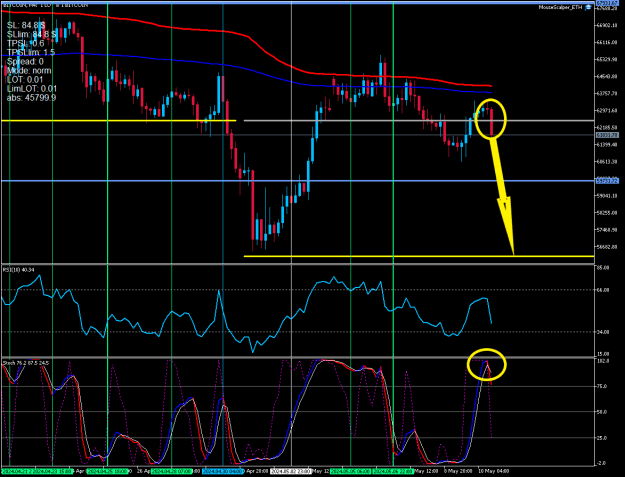Click the RSI(18) indicator label
Screen dimensions: 625x477
(19, 270)
